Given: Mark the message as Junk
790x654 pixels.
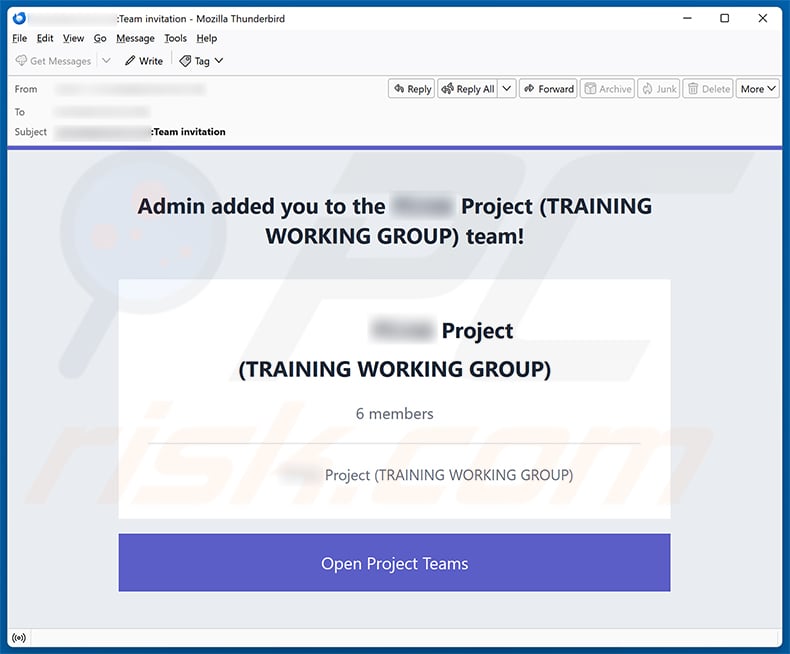Looking at the screenshot, I should (x=659, y=89).
